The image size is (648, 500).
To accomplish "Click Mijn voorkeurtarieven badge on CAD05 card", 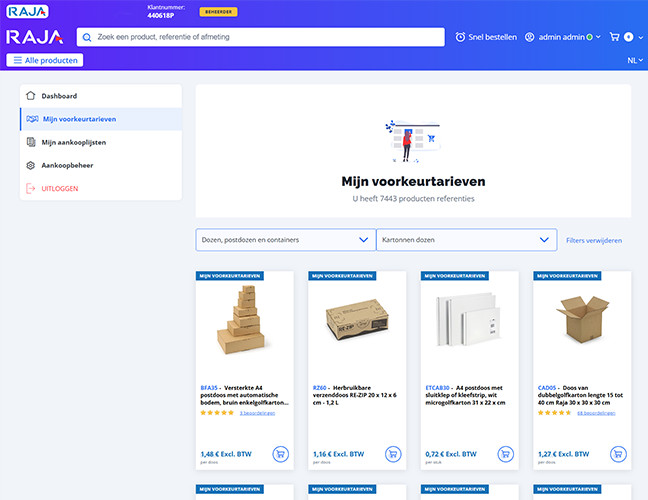I will (567, 276).
